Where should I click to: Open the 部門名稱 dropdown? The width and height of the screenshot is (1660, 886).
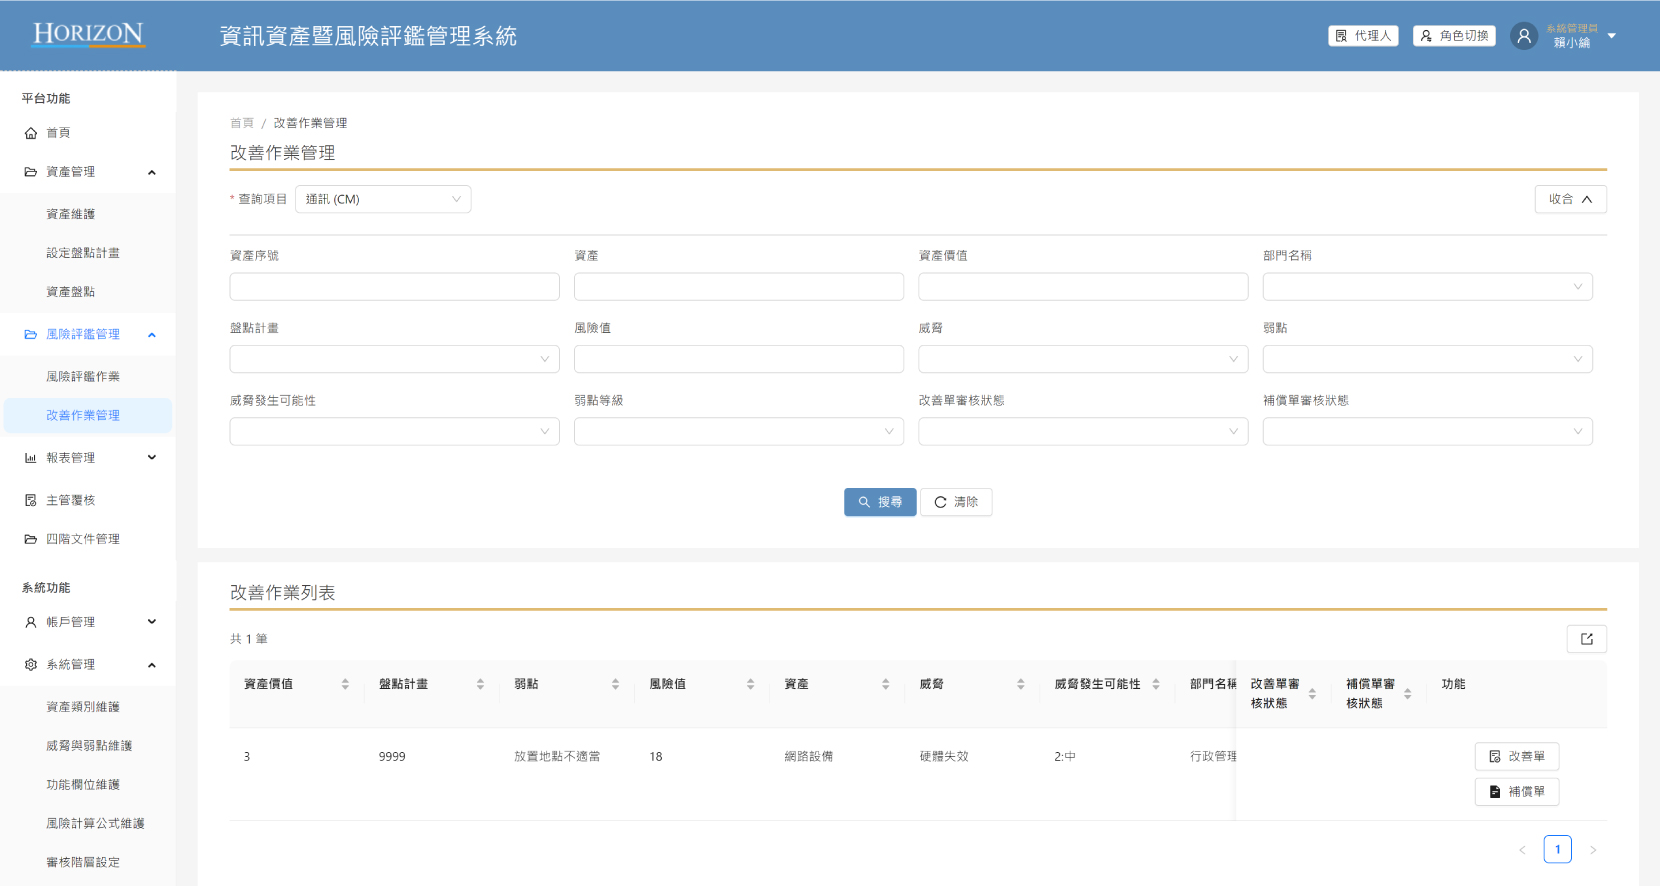pos(1427,287)
